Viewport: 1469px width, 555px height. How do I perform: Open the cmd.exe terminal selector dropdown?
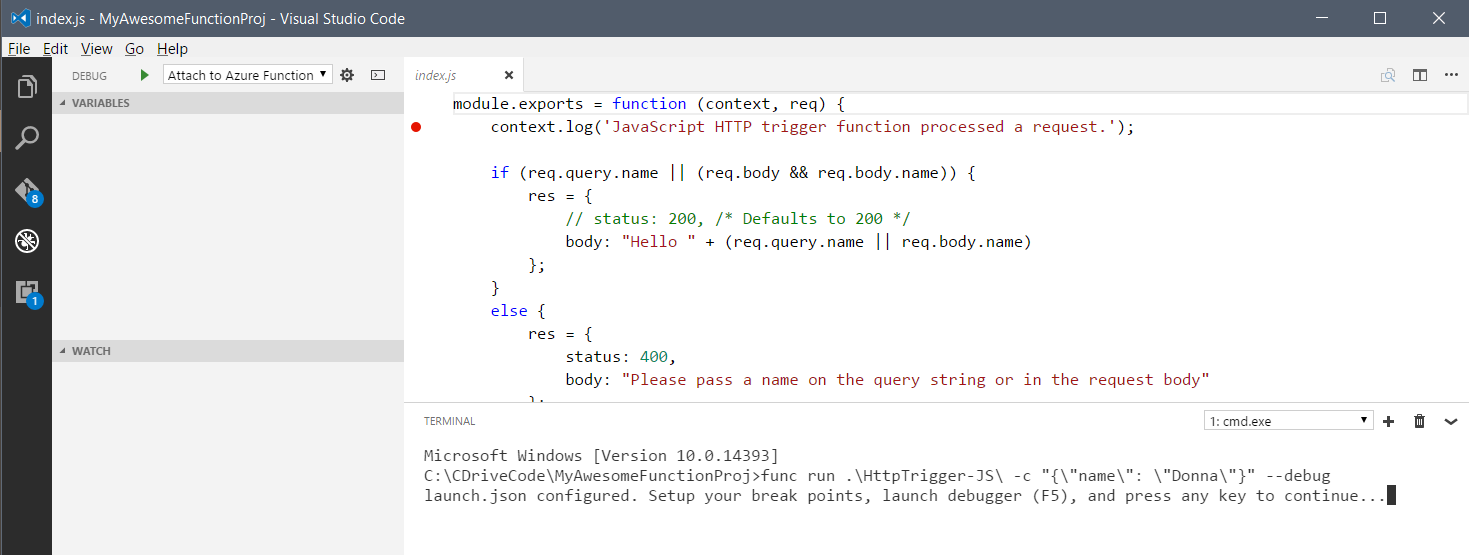tap(1288, 422)
